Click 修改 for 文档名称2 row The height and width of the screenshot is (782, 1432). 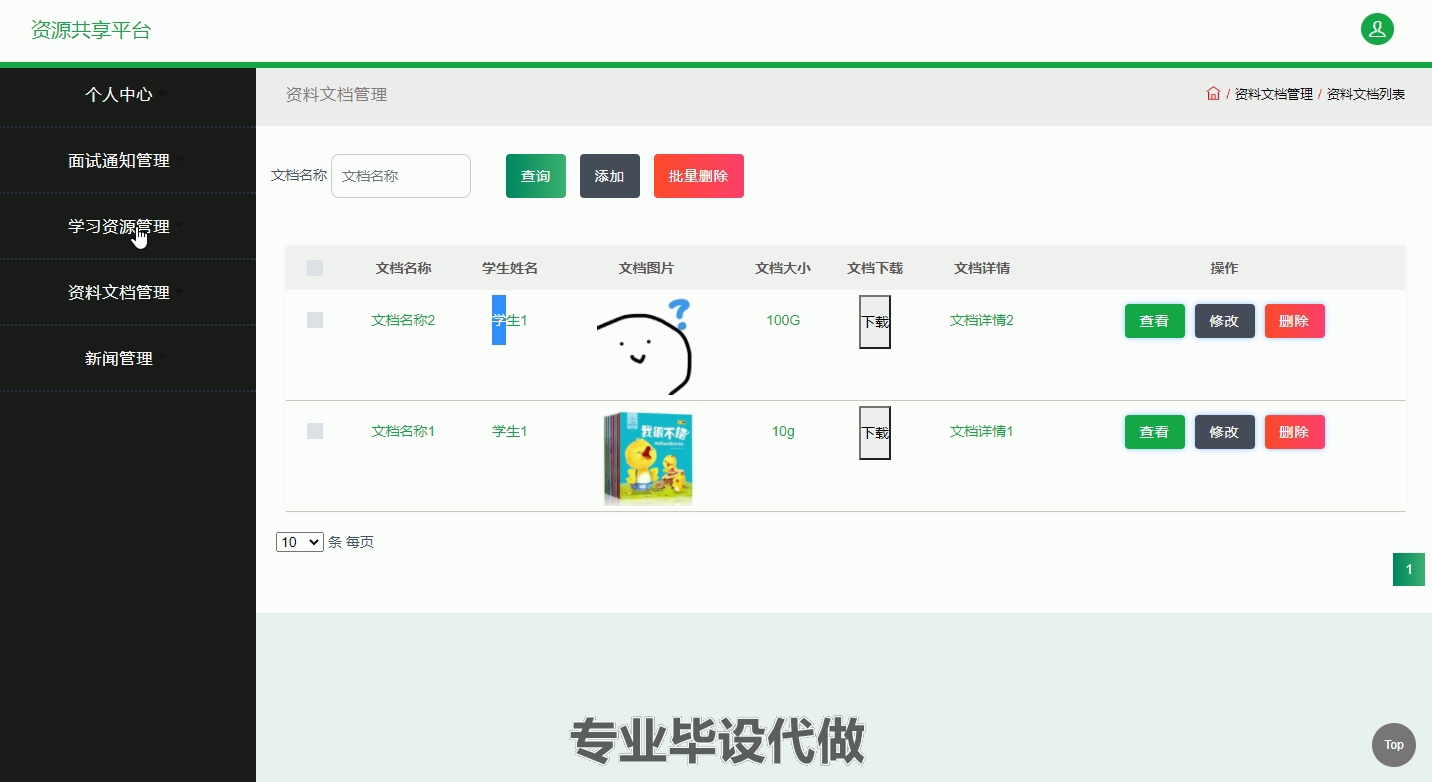(1225, 321)
